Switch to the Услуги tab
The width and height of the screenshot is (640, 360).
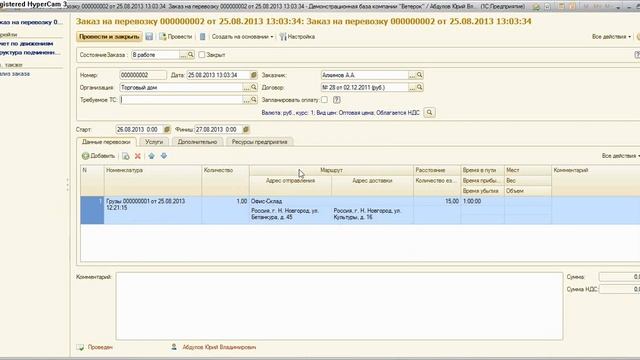(x=154, y=142)
